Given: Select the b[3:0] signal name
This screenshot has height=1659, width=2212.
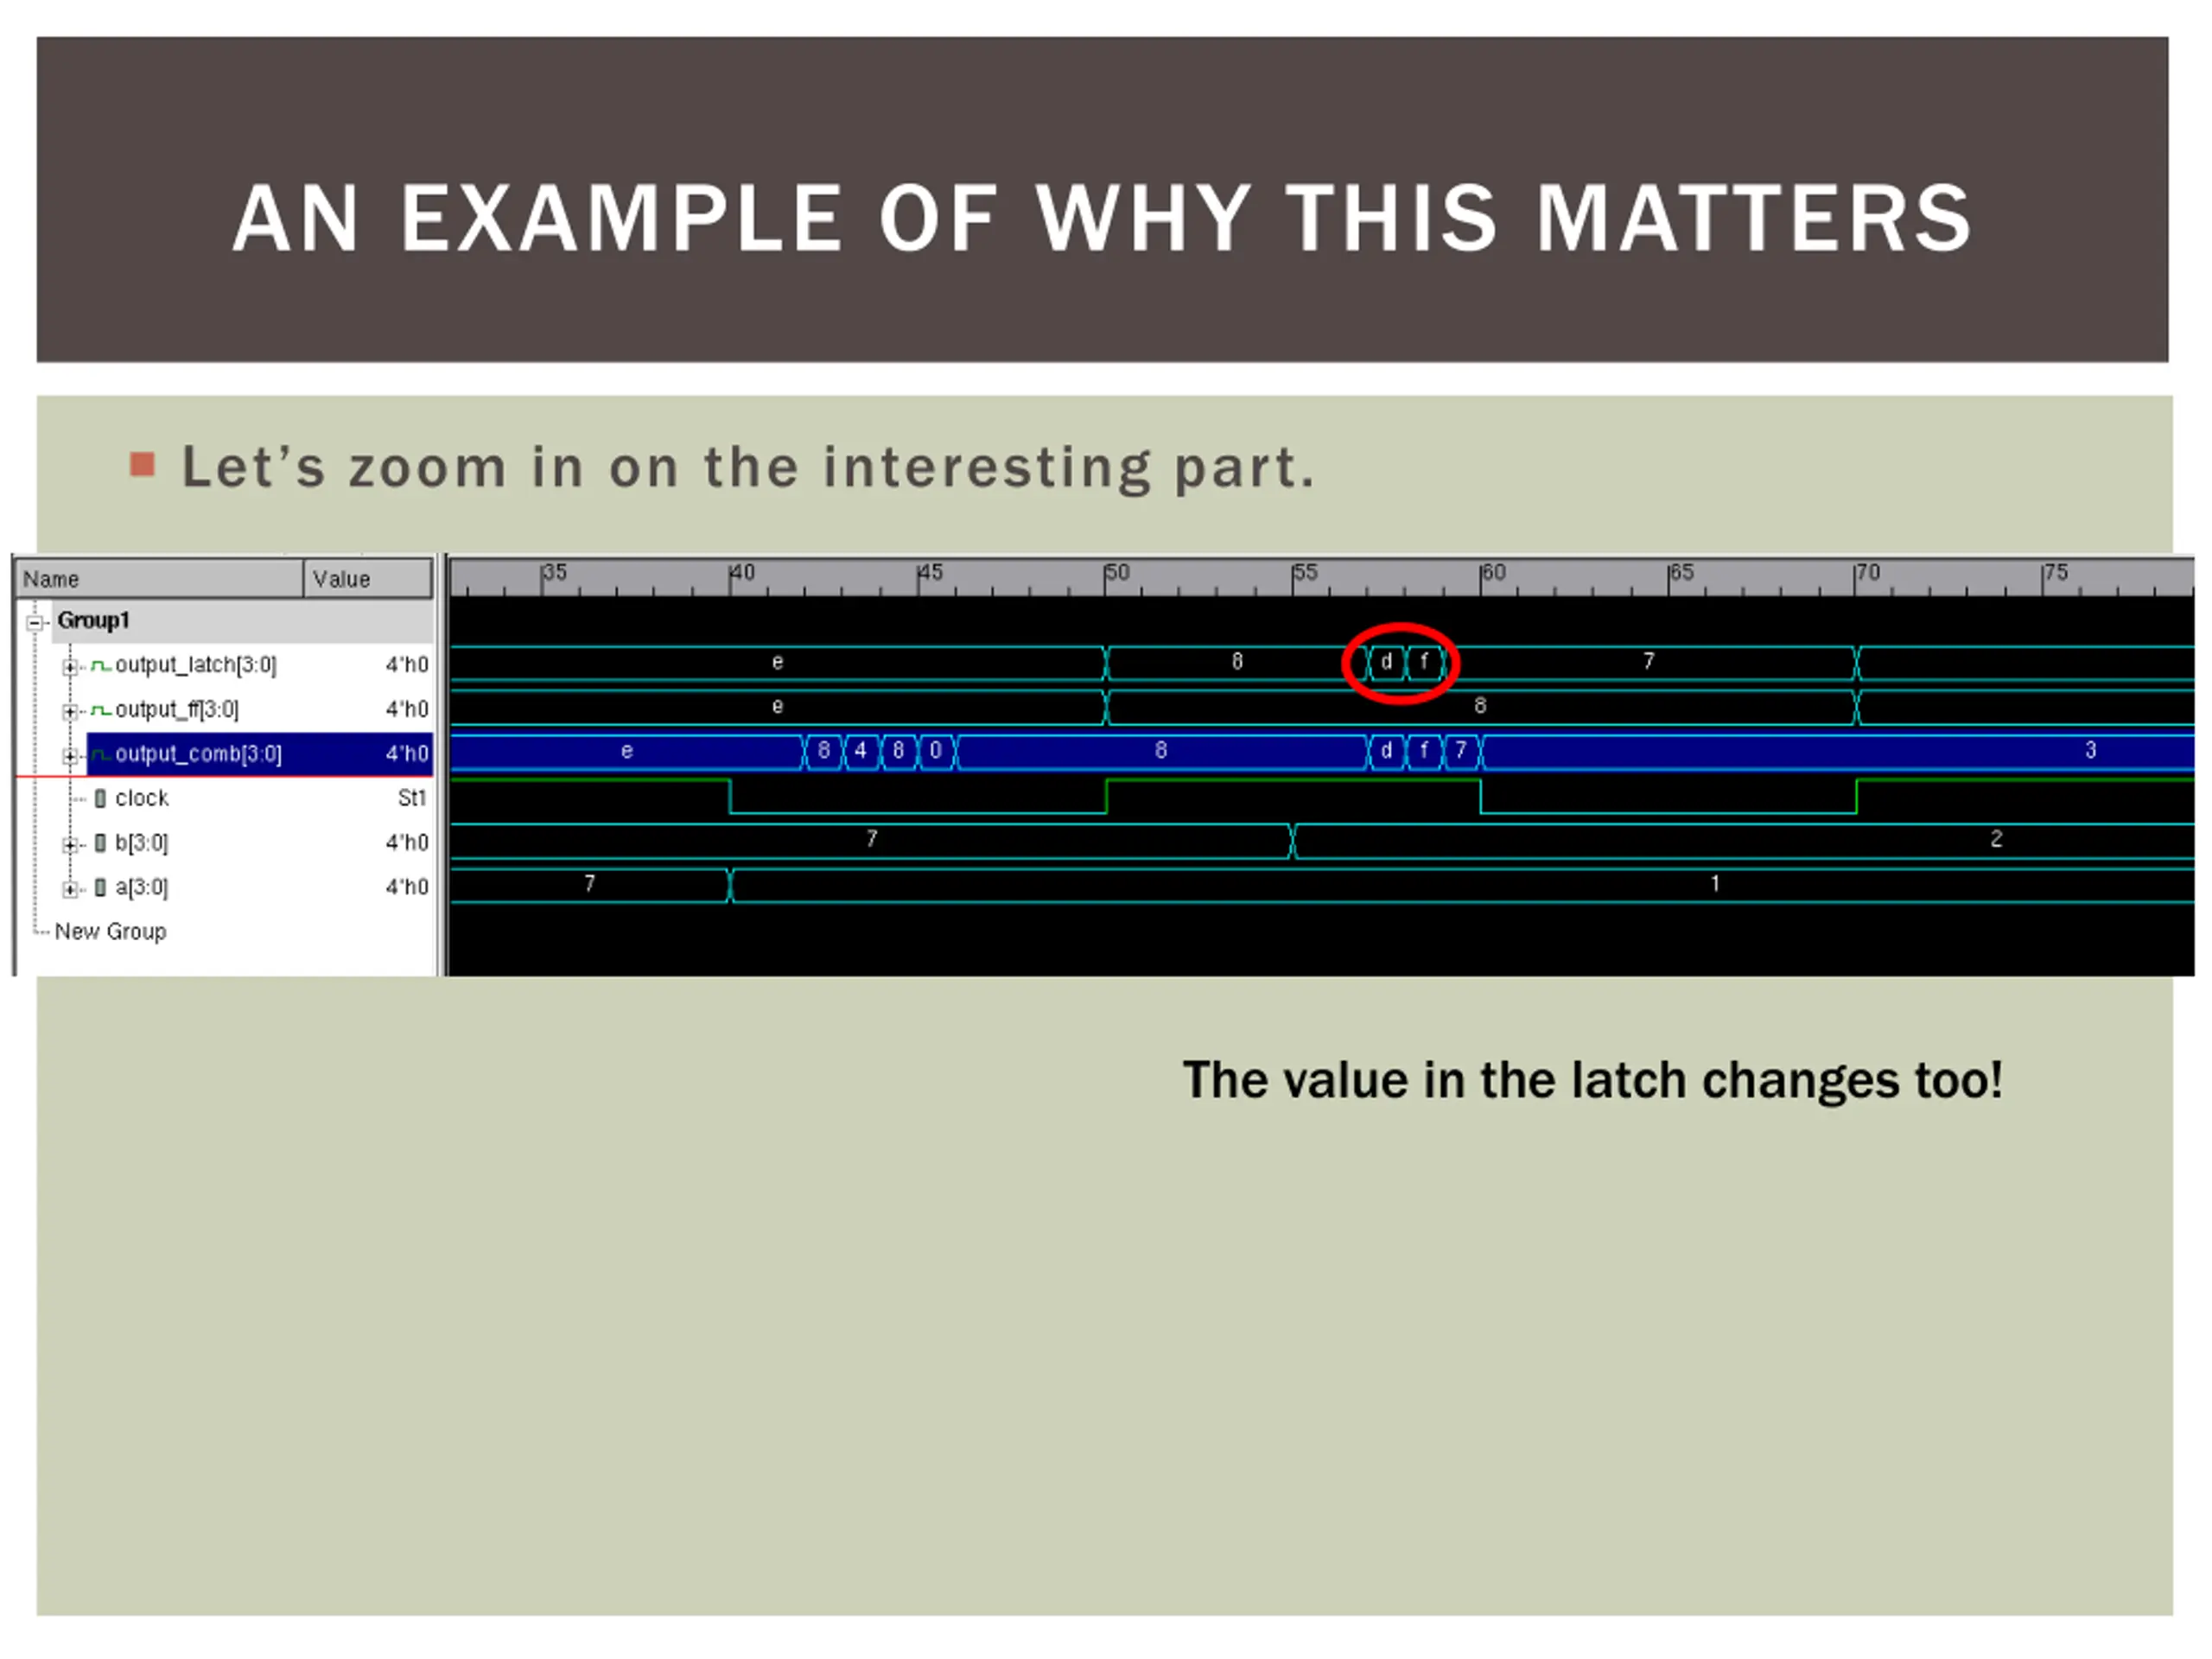Looking at the screenshot, I should coord(141,843).
